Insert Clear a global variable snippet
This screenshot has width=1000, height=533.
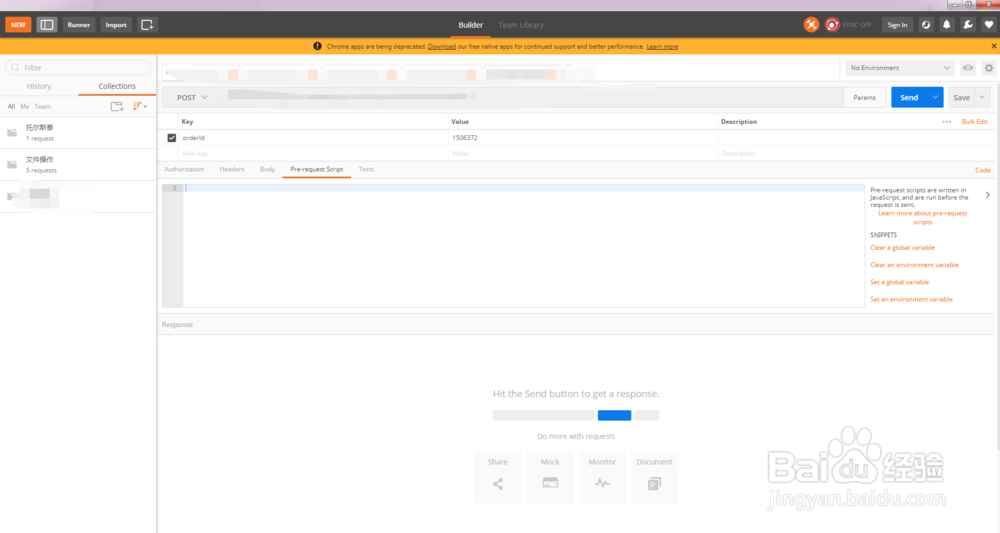(x=902, y=247)
